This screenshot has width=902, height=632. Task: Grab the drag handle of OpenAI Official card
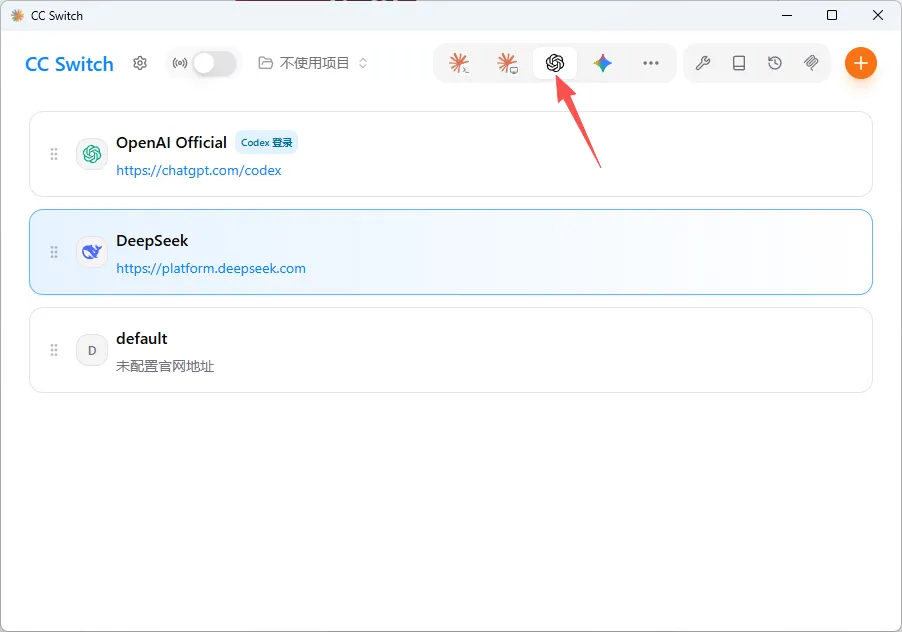tap(54, 154)
